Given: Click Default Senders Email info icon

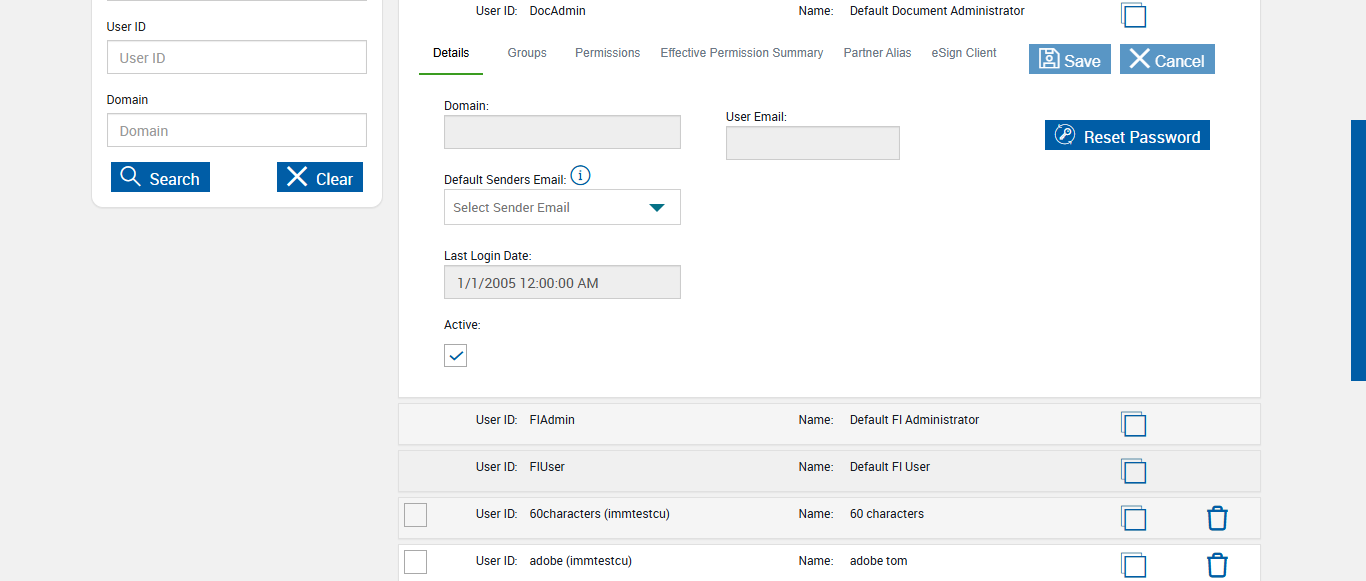Looking at the screenshot, I should coord(580,176).
